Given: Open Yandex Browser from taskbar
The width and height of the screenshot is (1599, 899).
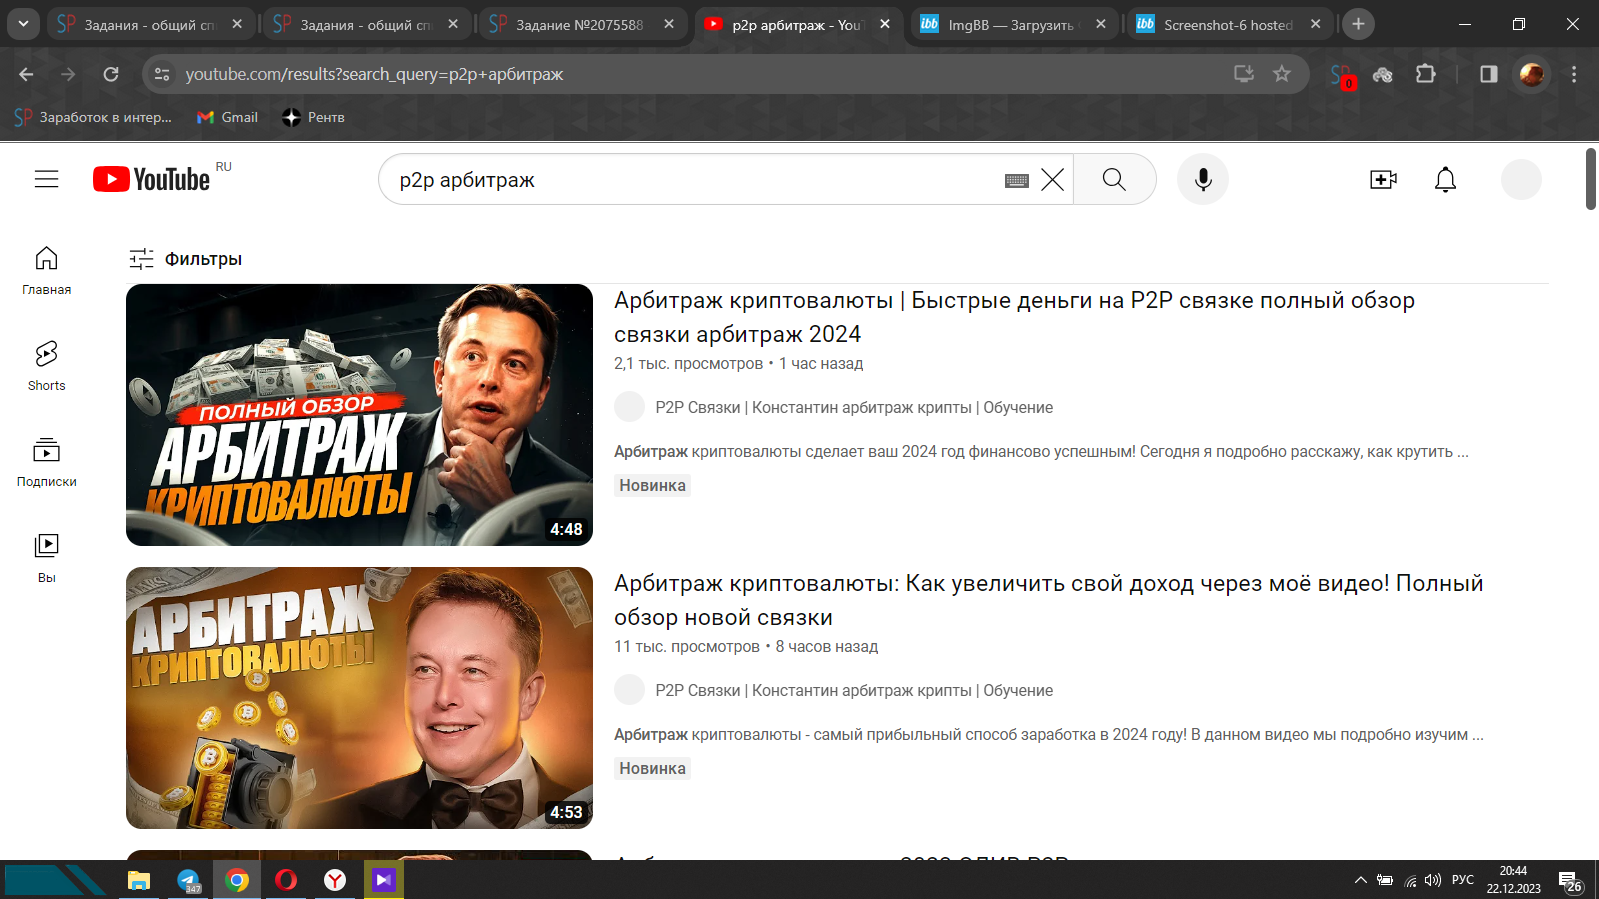Looking at the screenshot, I should pos(335,880).
